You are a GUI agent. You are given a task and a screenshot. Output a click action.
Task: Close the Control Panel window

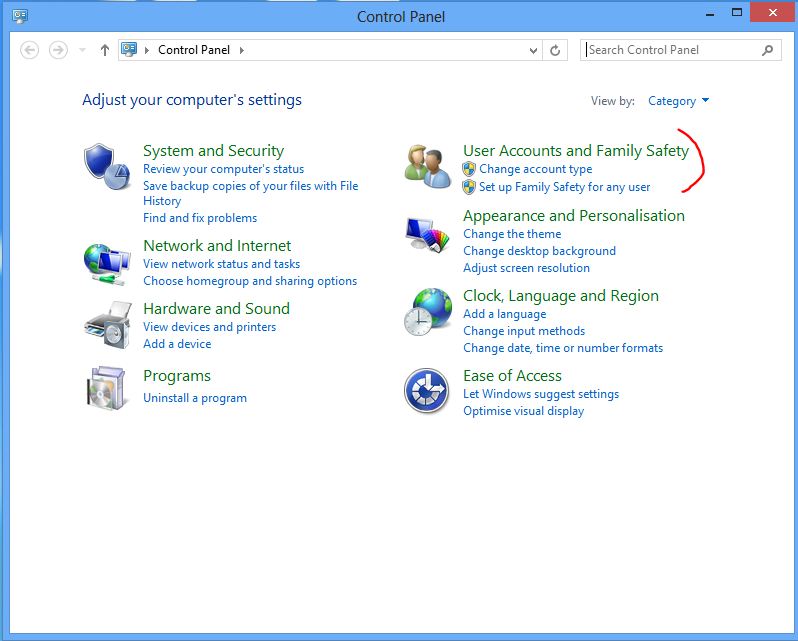(773, 13)
